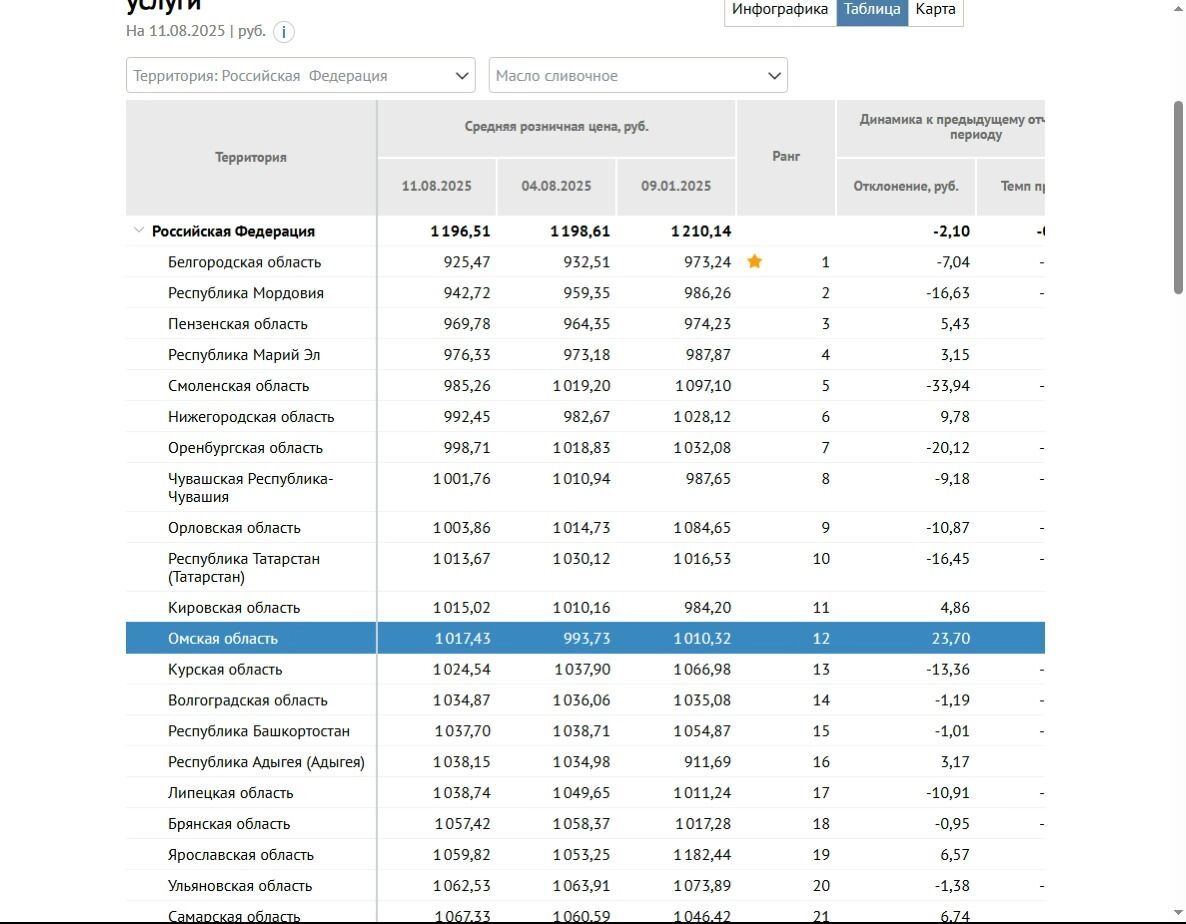Image resolution: width=1186 pixels, height=924 pixels.
Task: Select the Таблица tab
Action: point(872,10)
